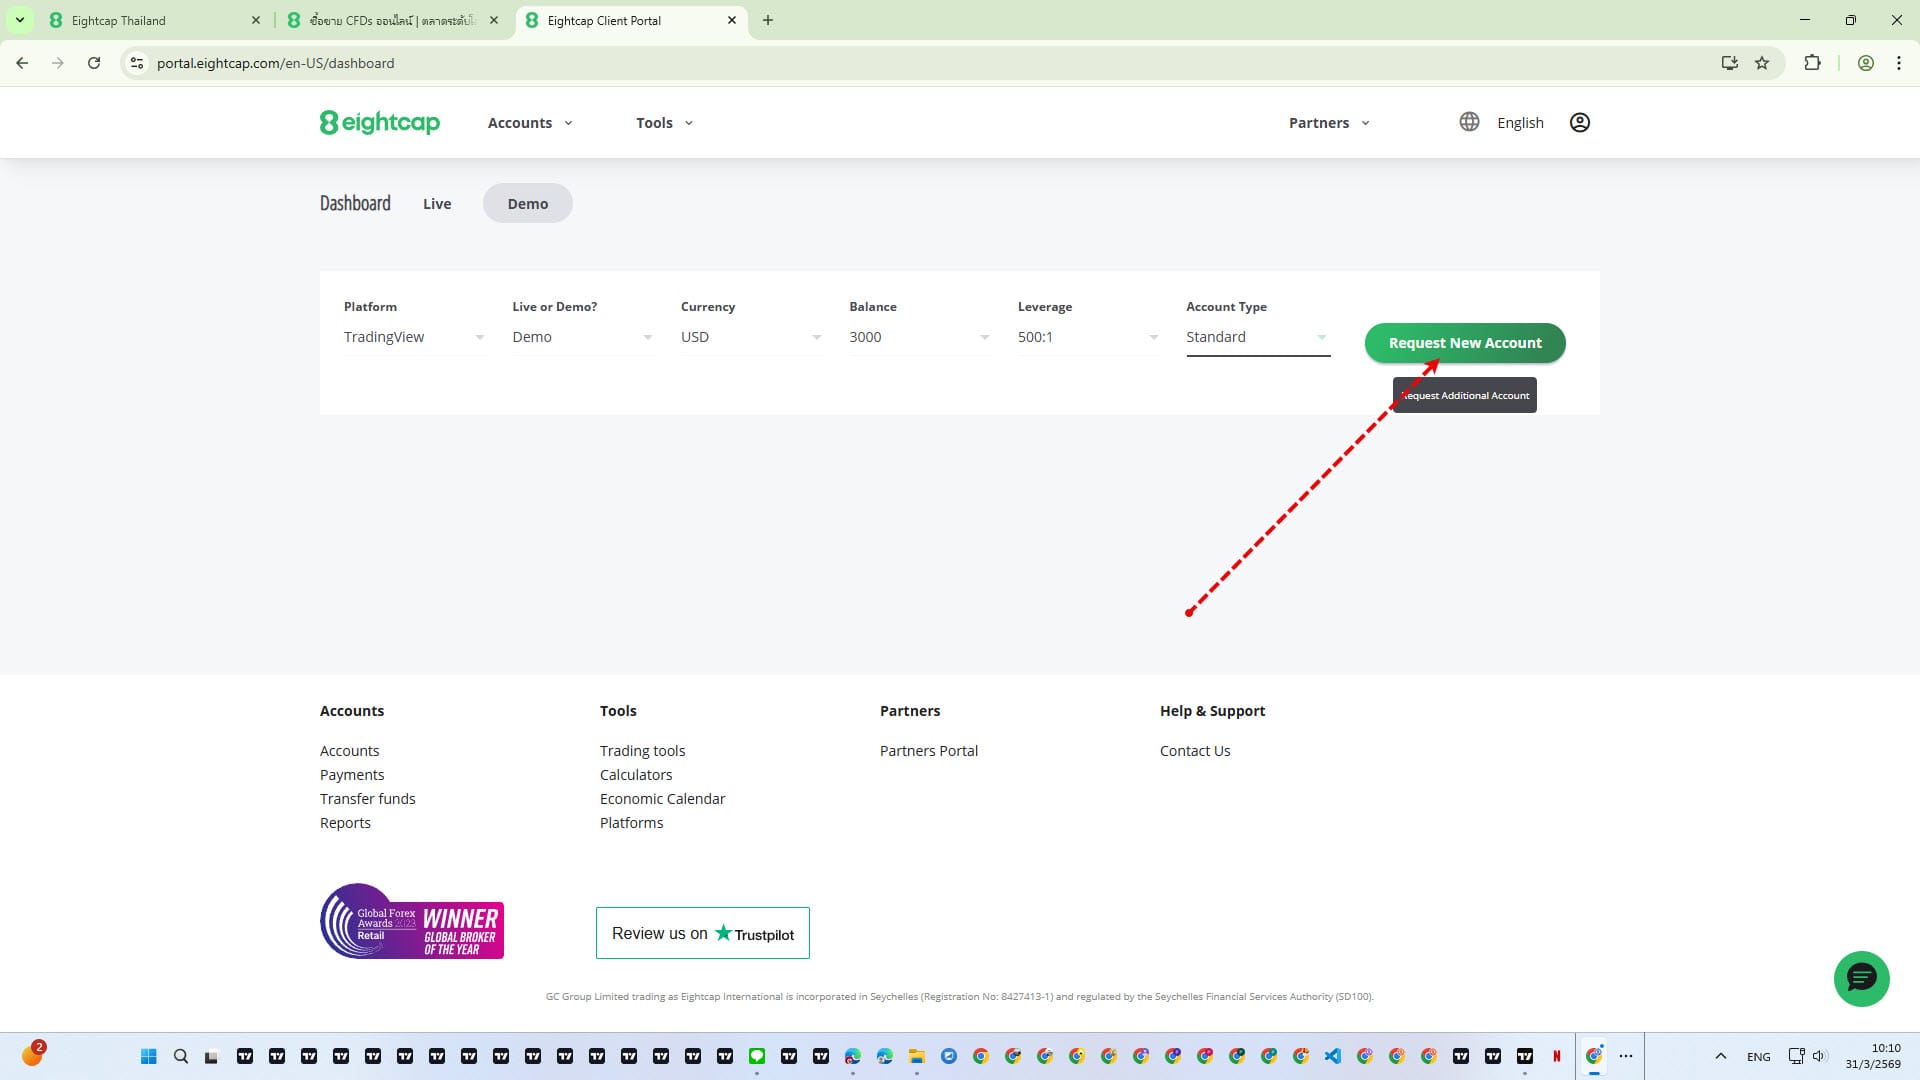This screenshot has height=1080, width=1920.
Task: Switch dashboard to Live accounts
Action: tap(437, 204)
